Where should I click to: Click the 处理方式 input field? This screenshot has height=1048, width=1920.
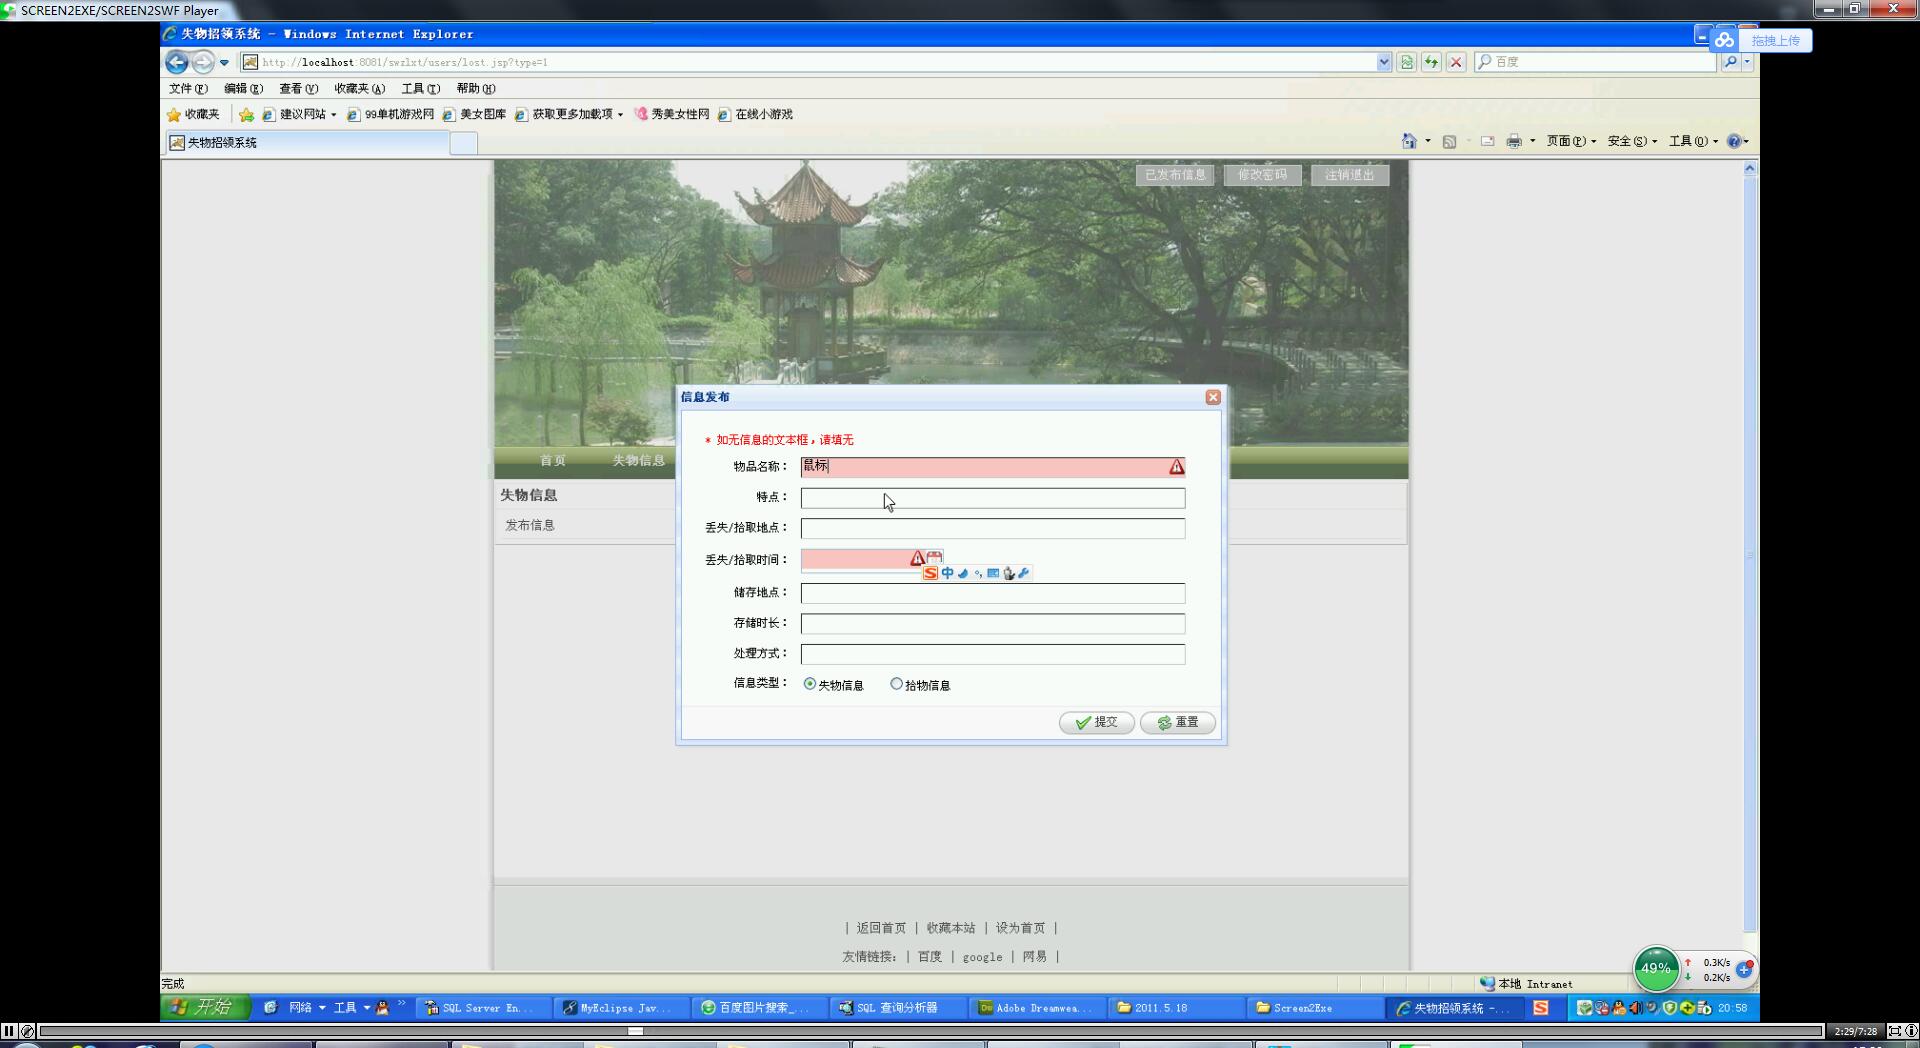[993, 654]
